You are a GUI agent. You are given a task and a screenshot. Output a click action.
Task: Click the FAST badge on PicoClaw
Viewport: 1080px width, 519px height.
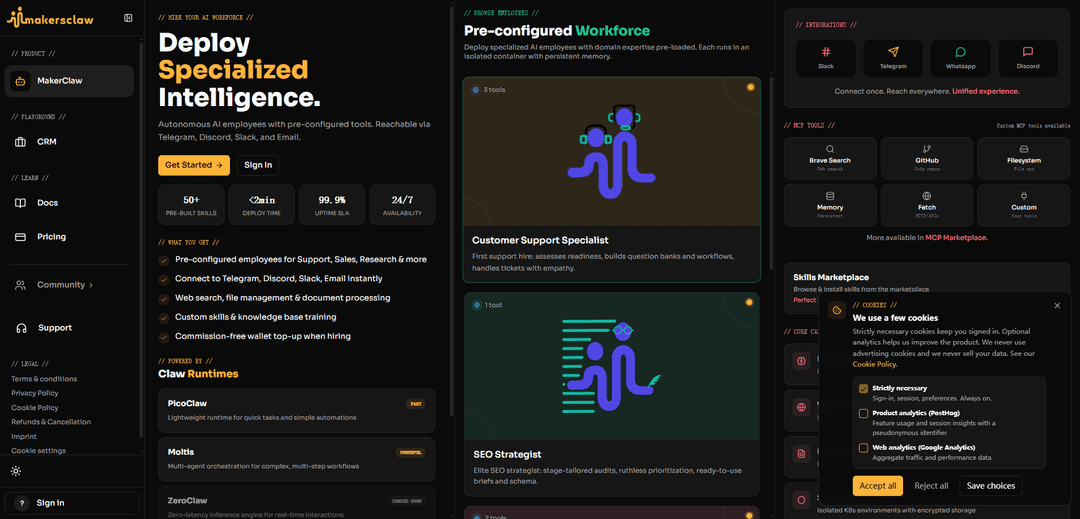point(414,404)
